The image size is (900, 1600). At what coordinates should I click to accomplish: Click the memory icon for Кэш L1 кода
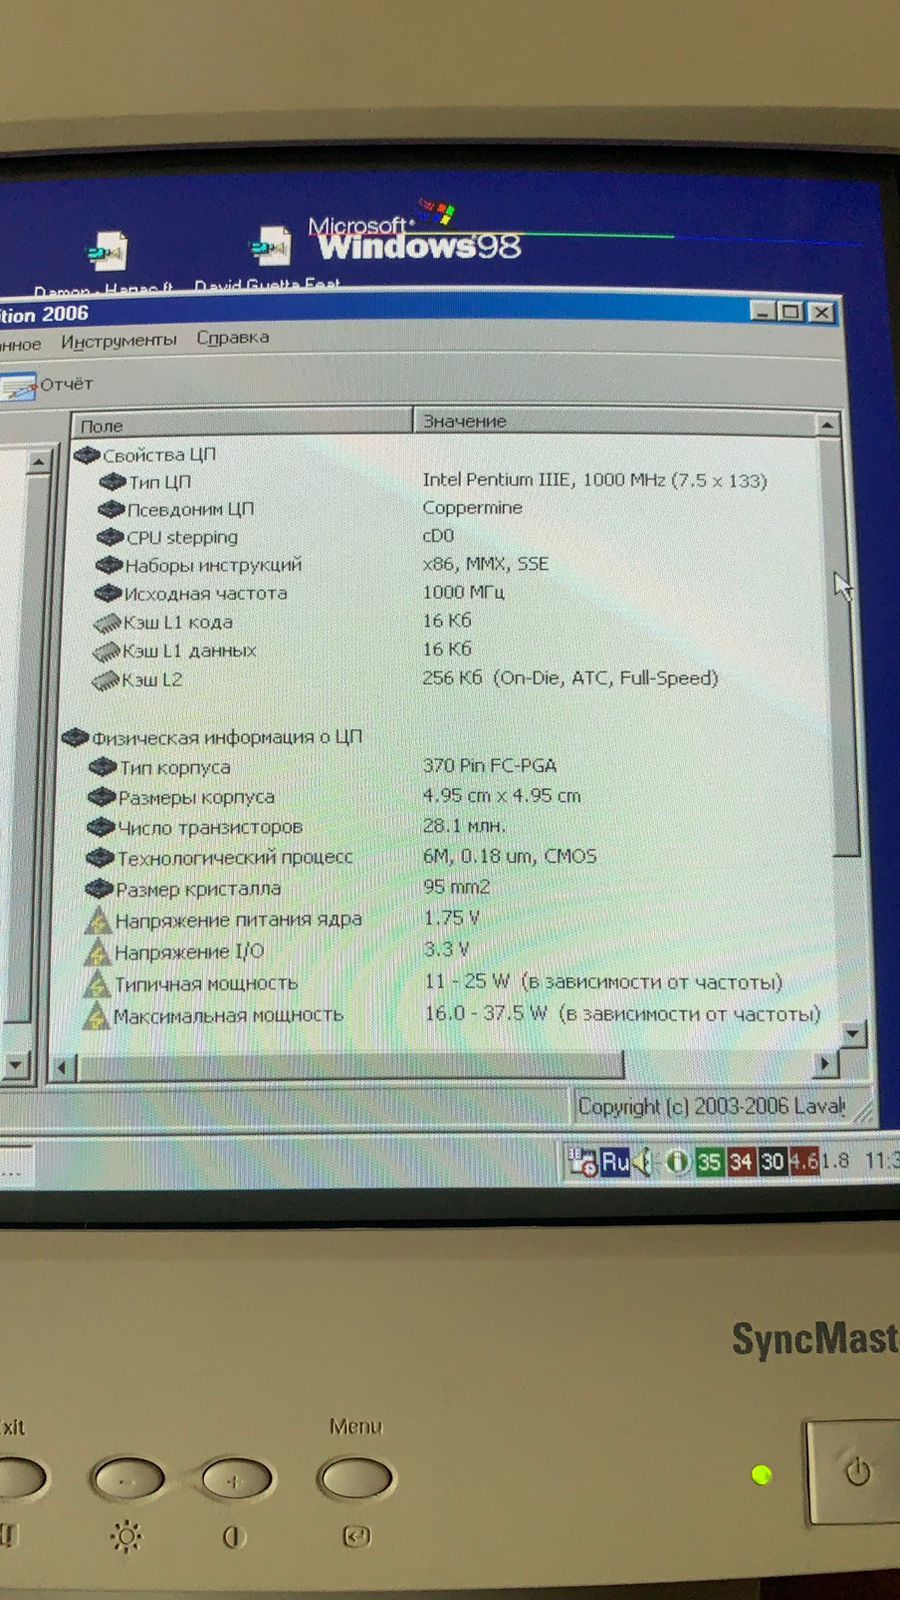click(106, 623)
